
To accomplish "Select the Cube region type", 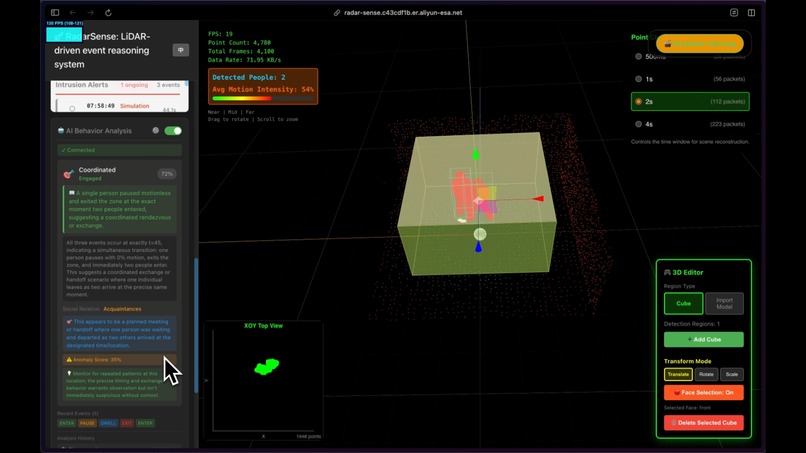I will 683,303.
